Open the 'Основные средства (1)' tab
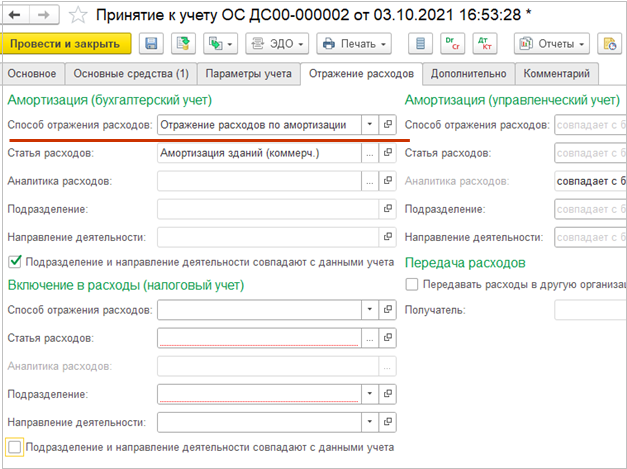 132,74
